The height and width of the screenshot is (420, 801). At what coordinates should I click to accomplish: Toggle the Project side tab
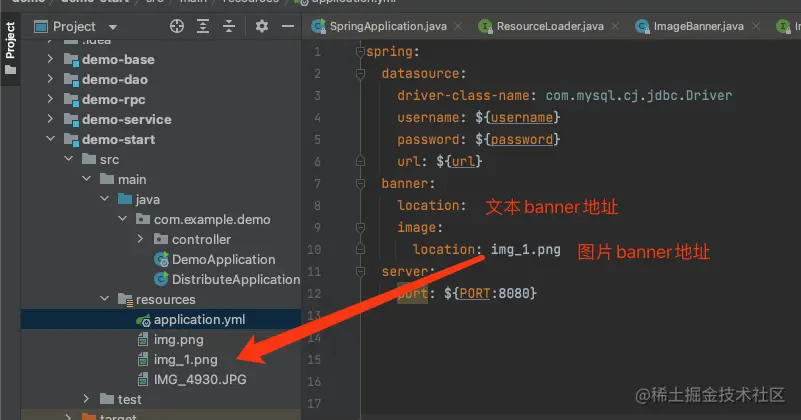point(10,48)
